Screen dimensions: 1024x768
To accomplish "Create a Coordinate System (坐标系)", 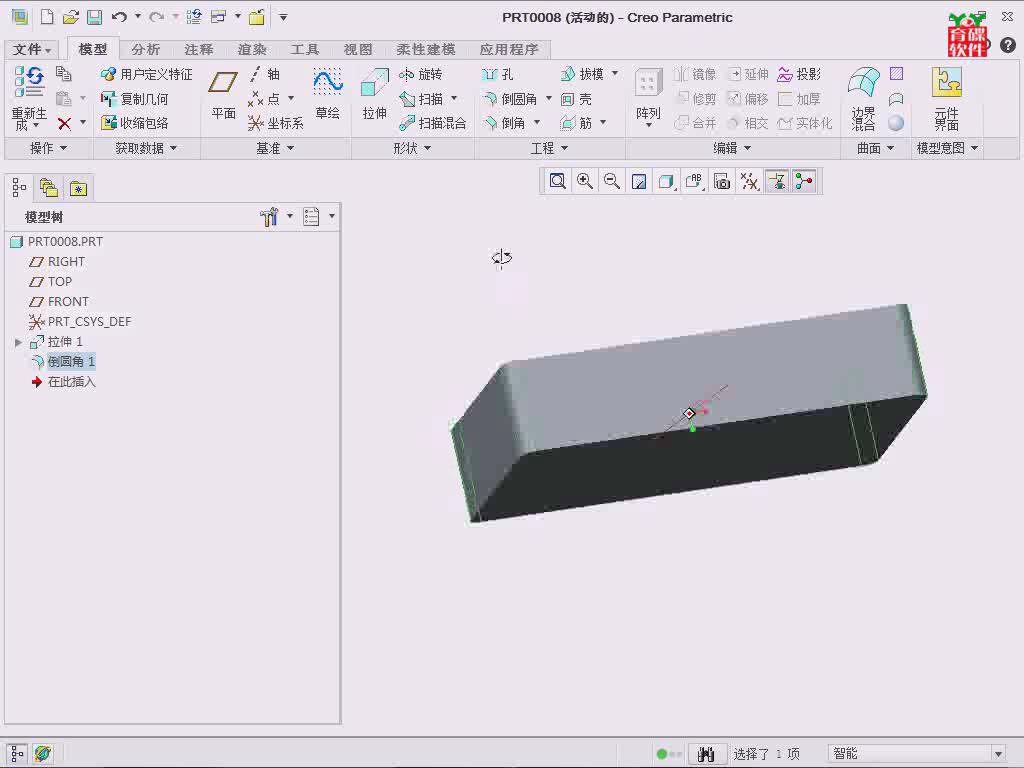I will 276,123.
